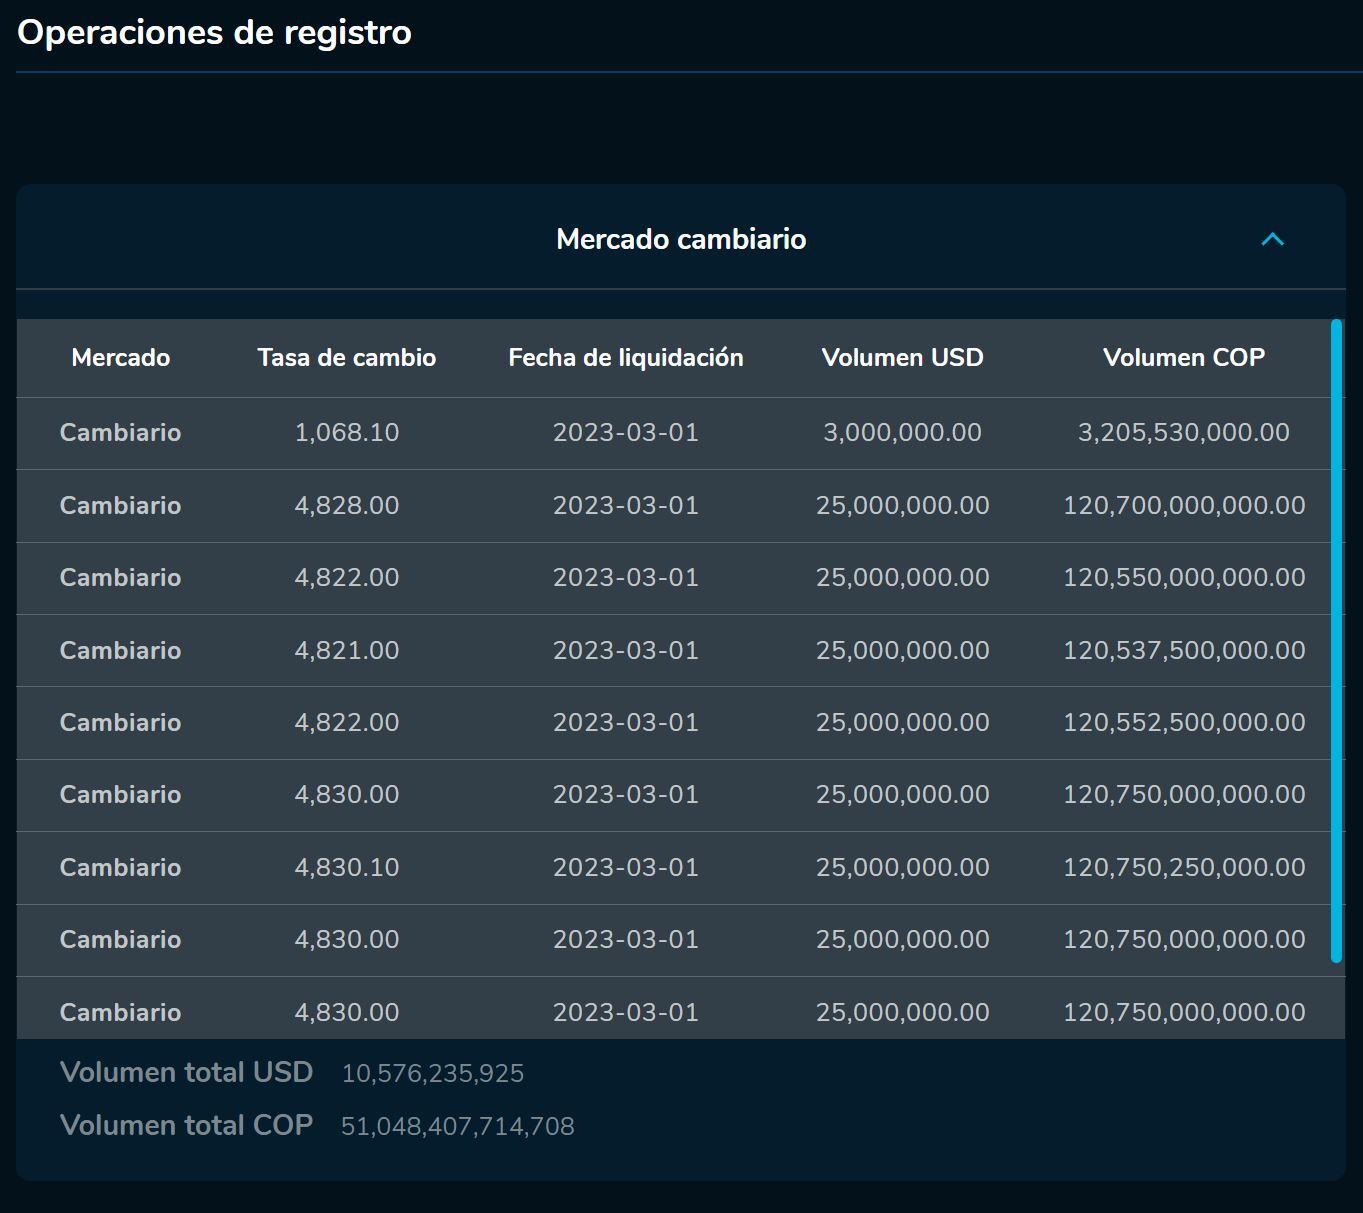Click the 120,700,000,000.00 COP volume cell
The height and width of the screenshot is (1213, 1363).
pos(1183,506)
